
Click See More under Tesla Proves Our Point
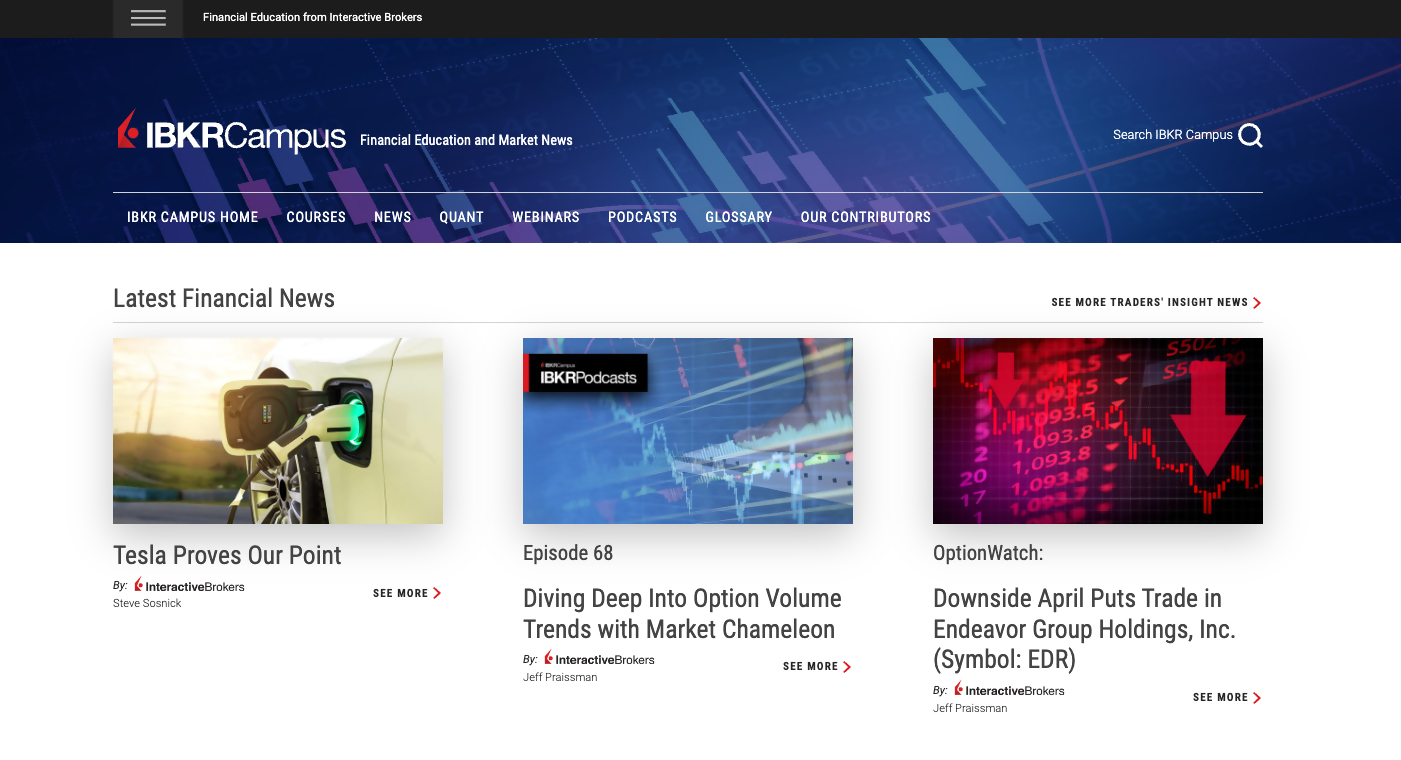click(x=407, y=593)
